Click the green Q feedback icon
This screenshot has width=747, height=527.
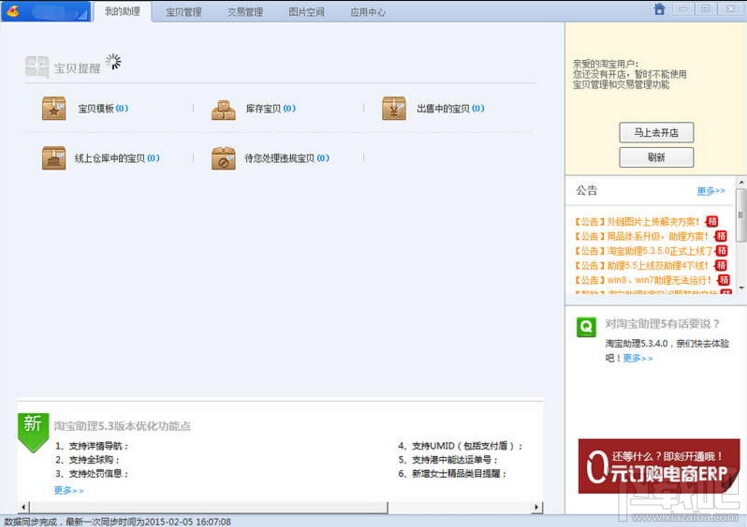click(586, 327)
